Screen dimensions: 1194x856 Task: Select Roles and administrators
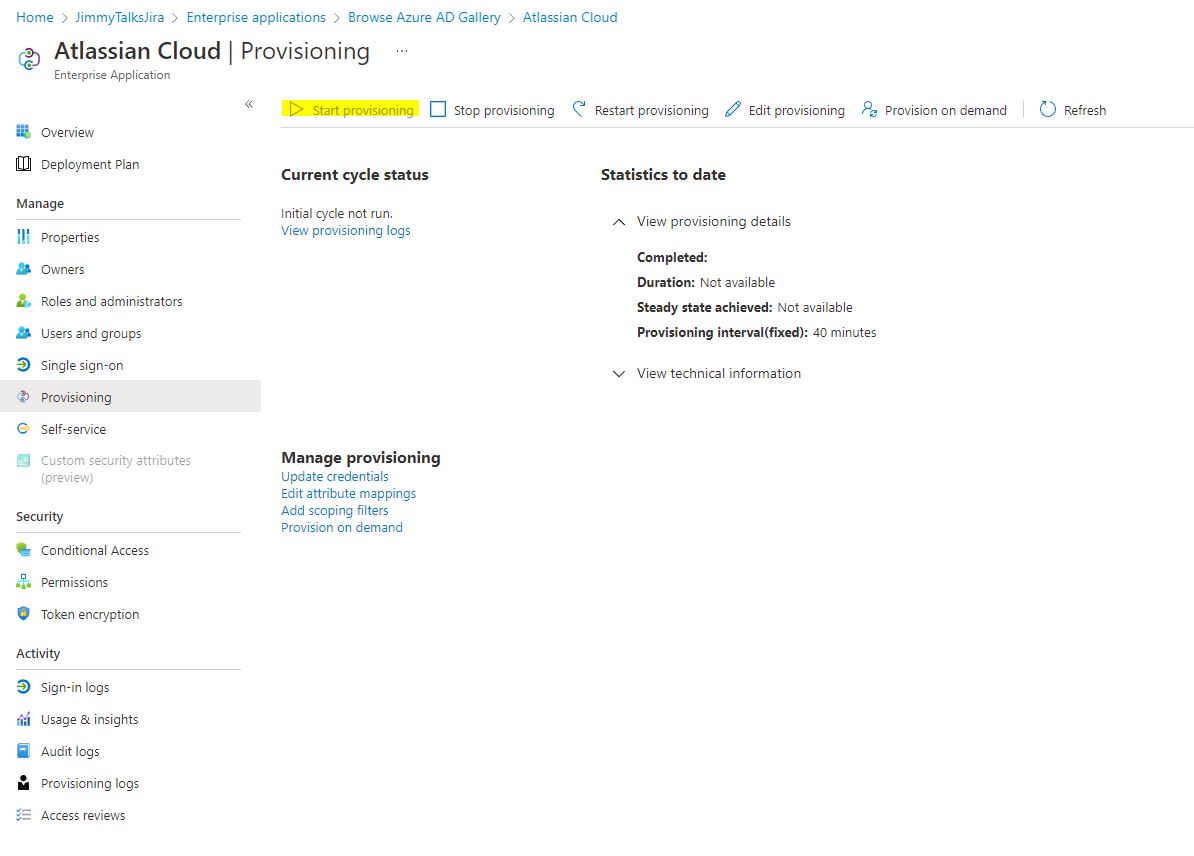tap(112, 300)
